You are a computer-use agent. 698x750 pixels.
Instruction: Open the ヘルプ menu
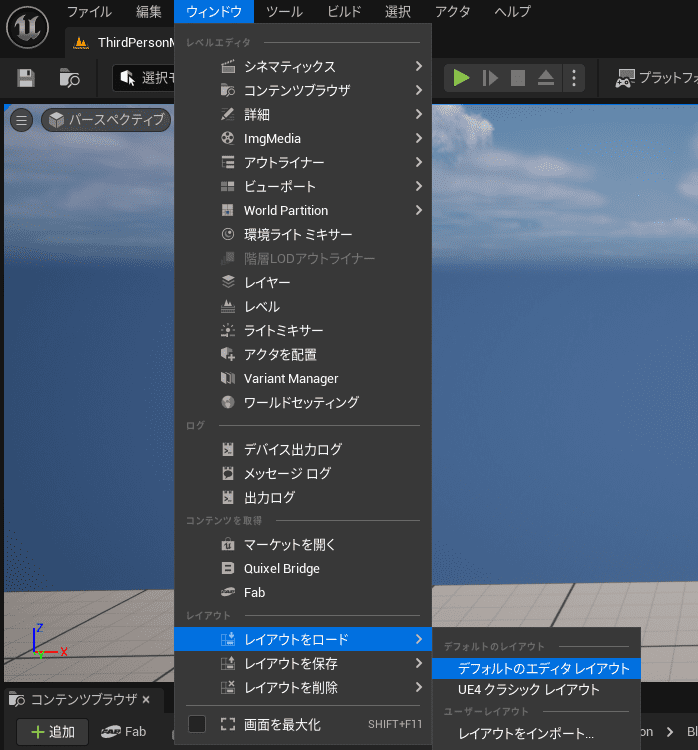click(x=512, y=11)
